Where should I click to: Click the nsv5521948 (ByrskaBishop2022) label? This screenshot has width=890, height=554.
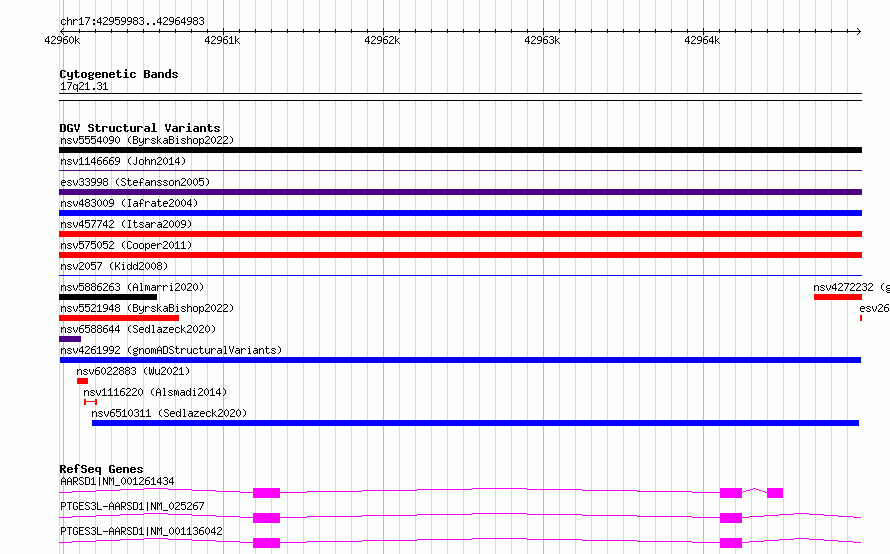pos(147,308)
